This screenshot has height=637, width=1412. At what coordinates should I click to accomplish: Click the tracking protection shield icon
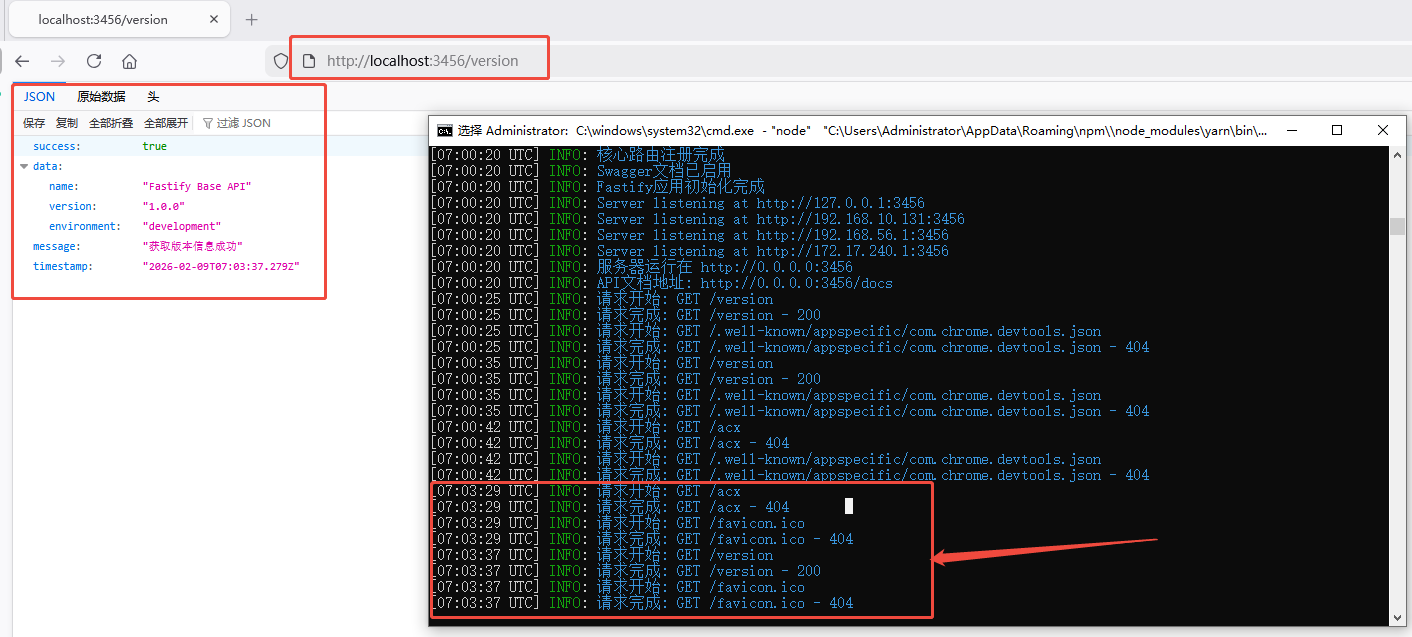(x=281, y=61)
